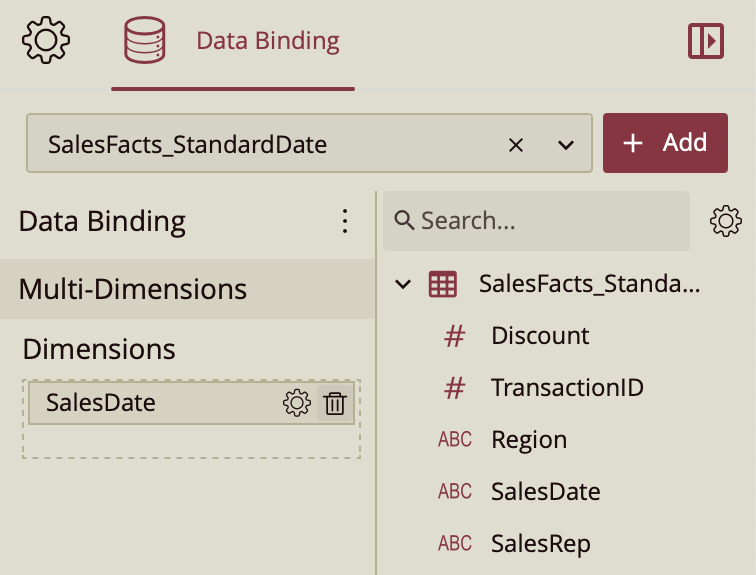Viewport: 756px width, 575px height.
Task: Select the SalesRep field
Action: tap(540, 544)
